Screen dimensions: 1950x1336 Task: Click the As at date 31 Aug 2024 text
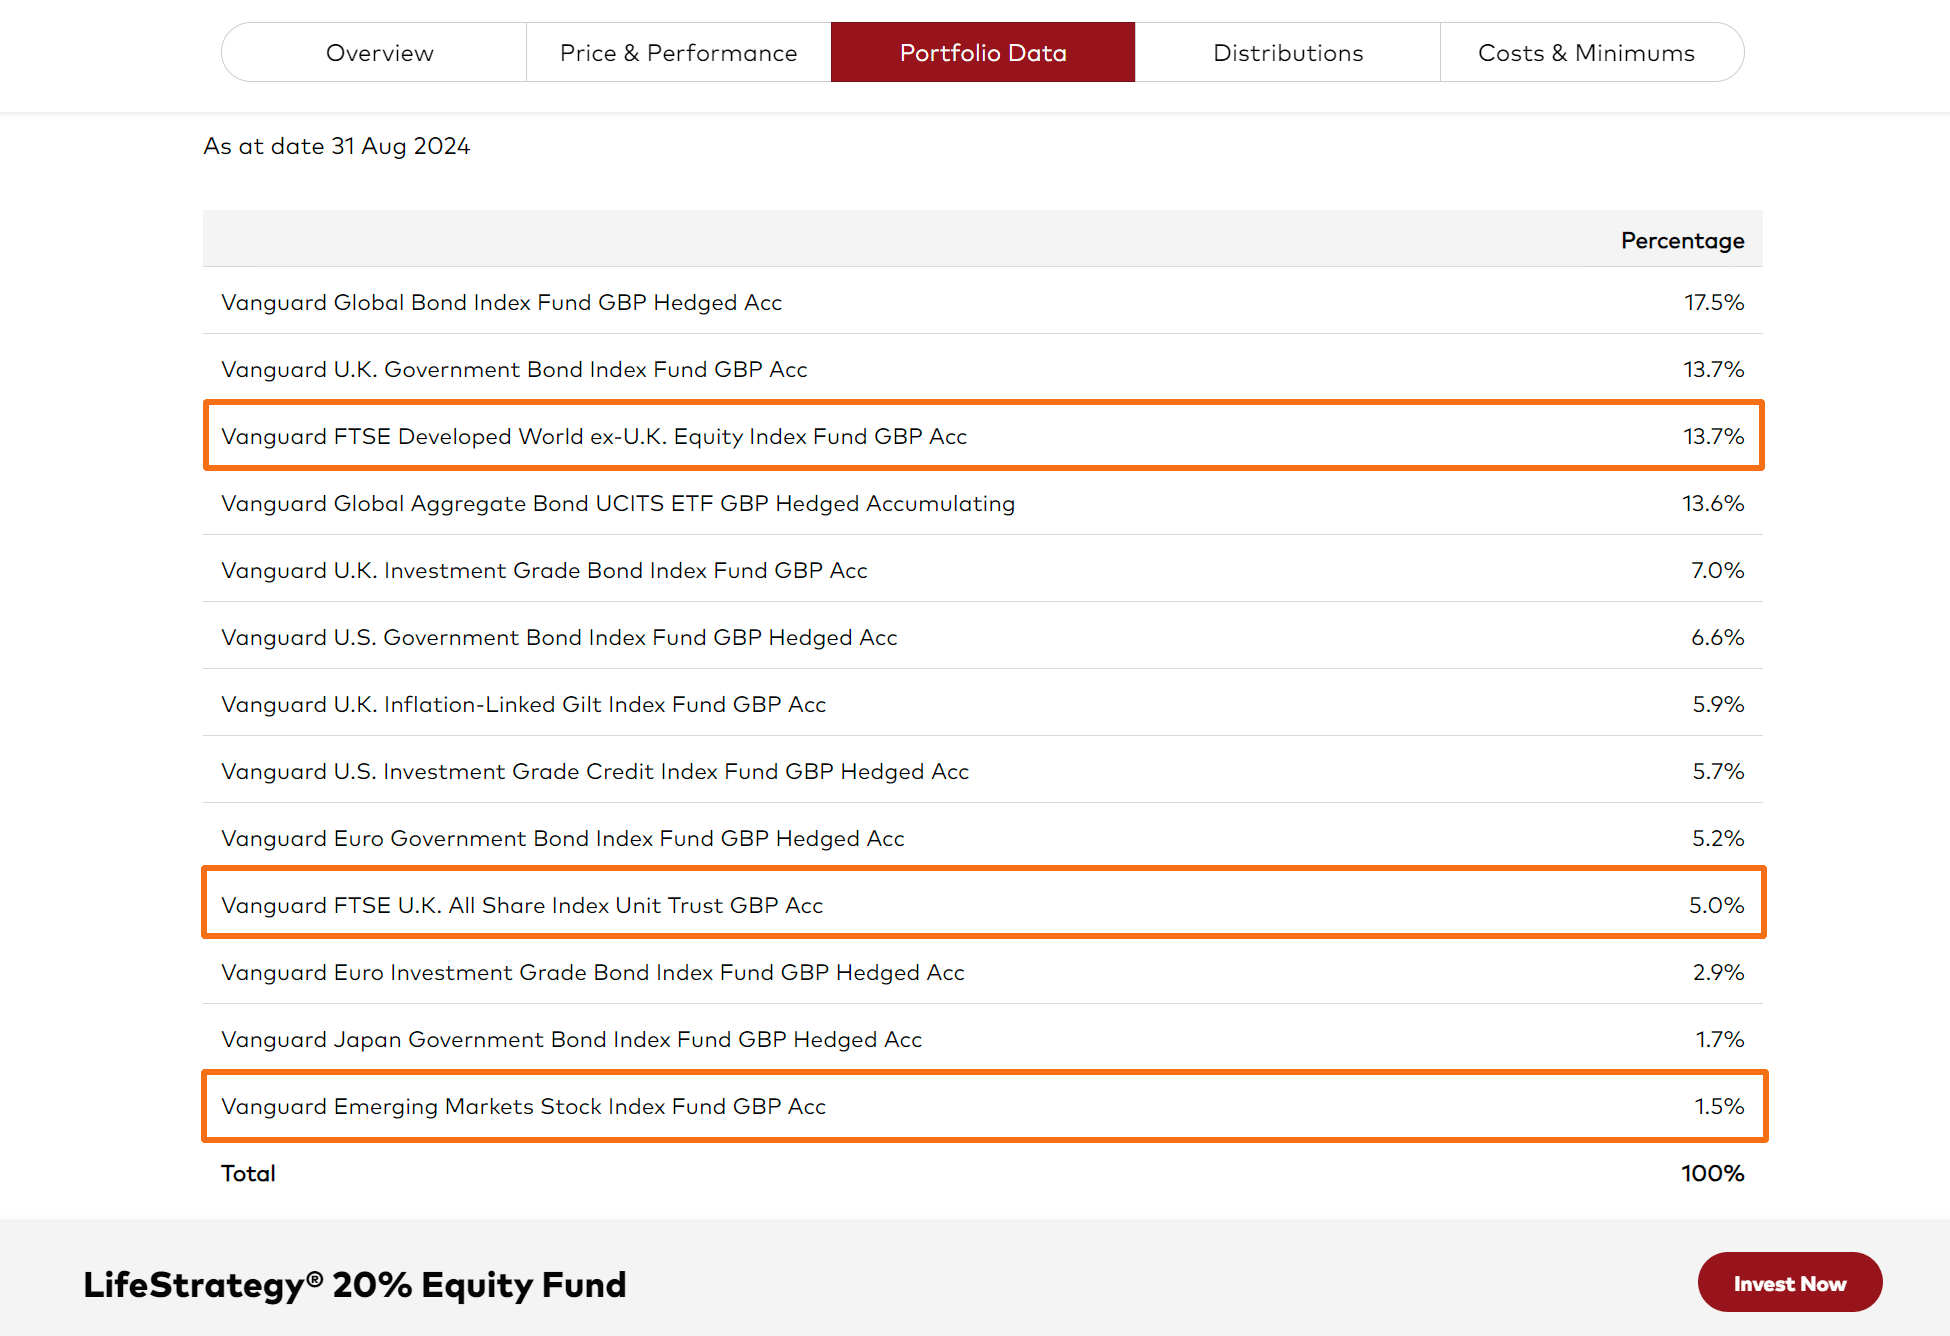[337, 146]
